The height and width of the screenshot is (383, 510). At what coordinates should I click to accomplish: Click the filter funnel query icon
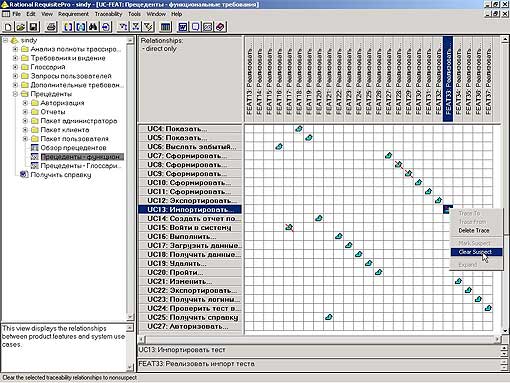[148, 27]
